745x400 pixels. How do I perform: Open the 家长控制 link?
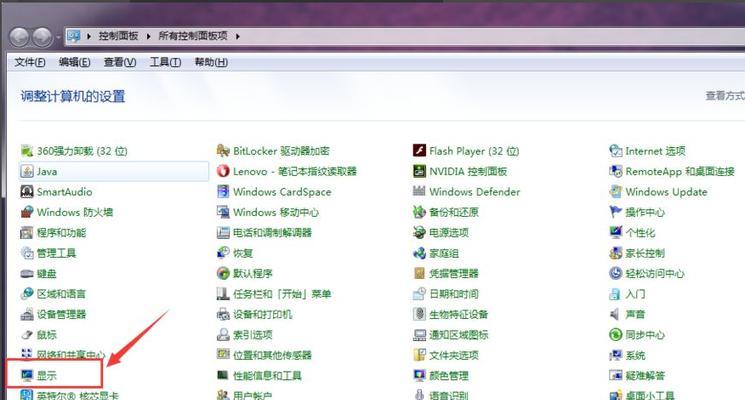coord(645,253)
